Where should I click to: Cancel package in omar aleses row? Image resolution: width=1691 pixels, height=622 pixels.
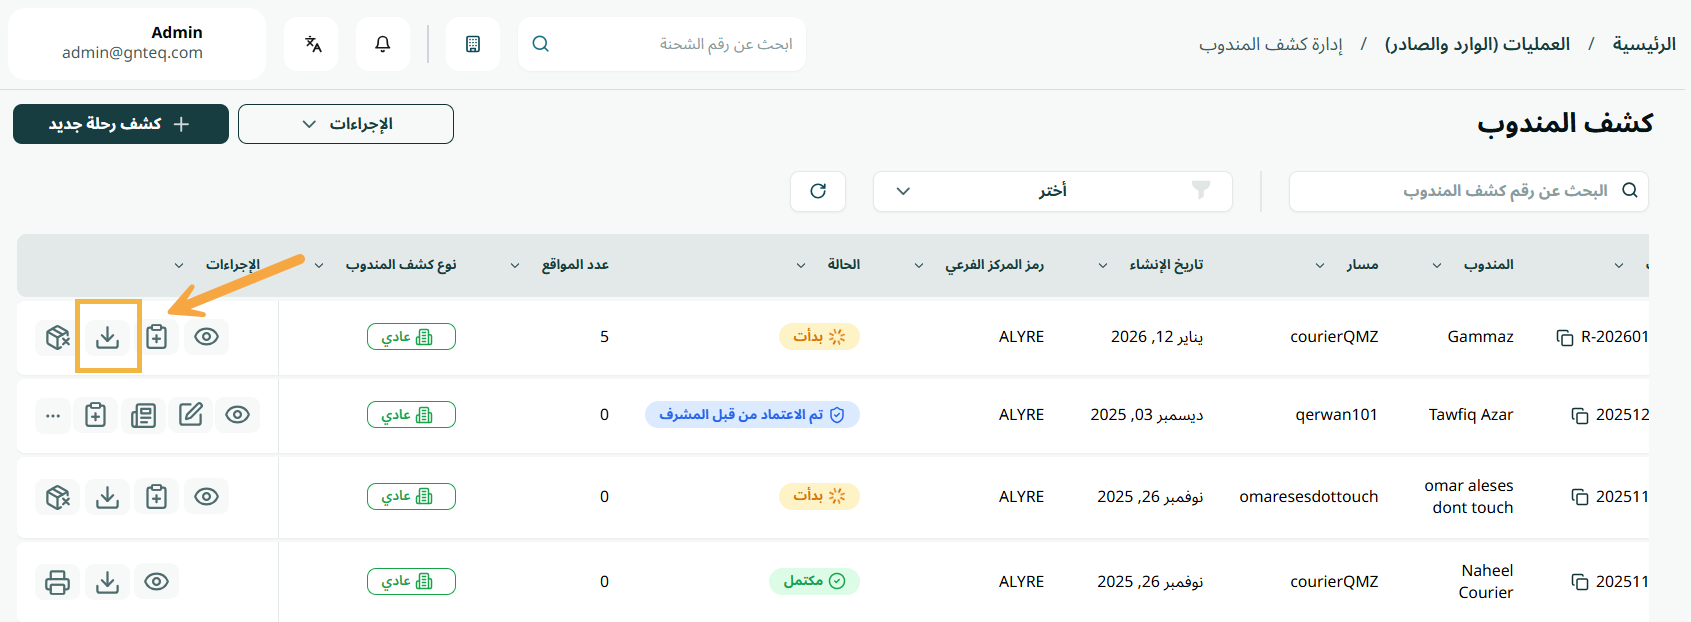click(x=58, y=496)
